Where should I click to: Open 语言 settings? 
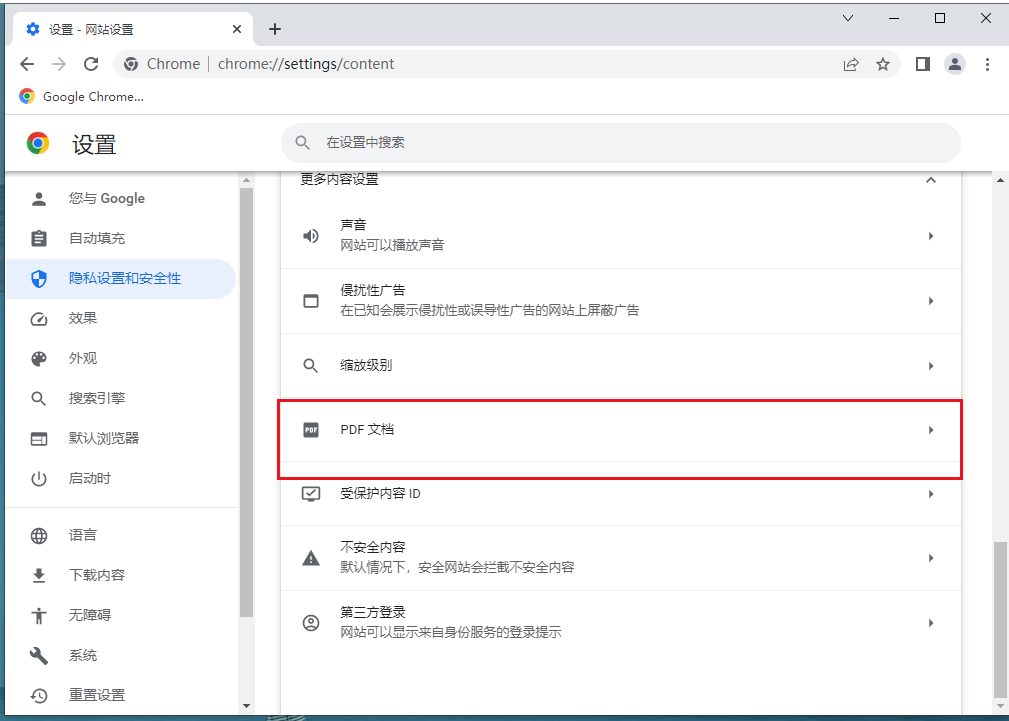coord(121,535)
